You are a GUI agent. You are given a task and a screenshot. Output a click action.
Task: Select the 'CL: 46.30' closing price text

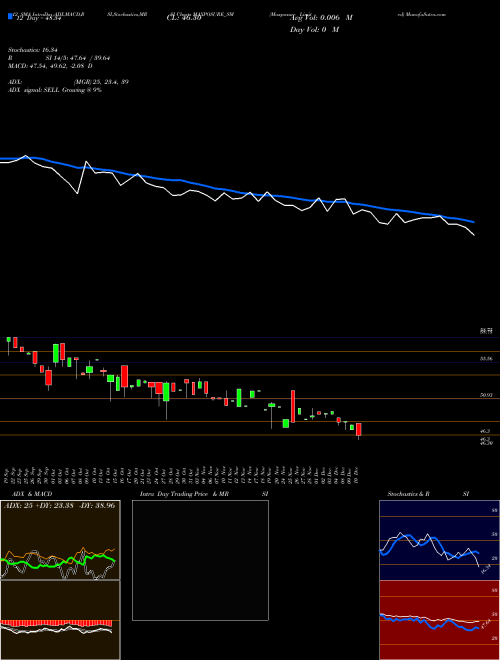184,19
